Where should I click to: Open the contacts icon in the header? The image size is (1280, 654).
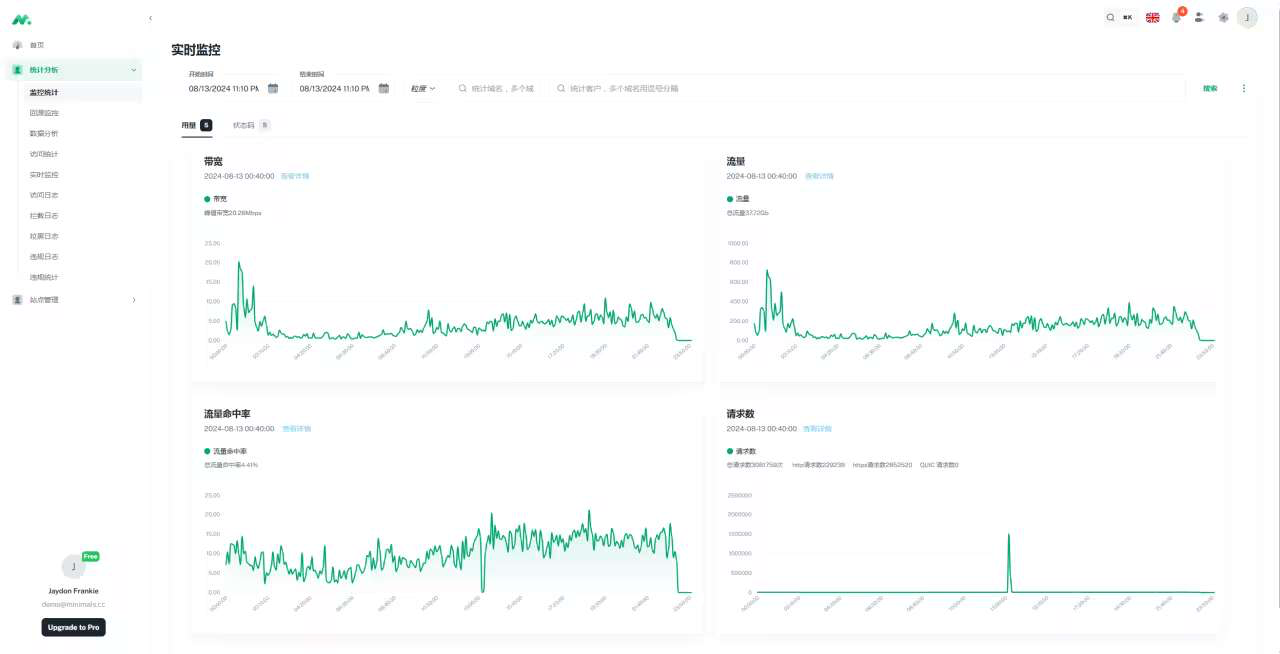1199,18
